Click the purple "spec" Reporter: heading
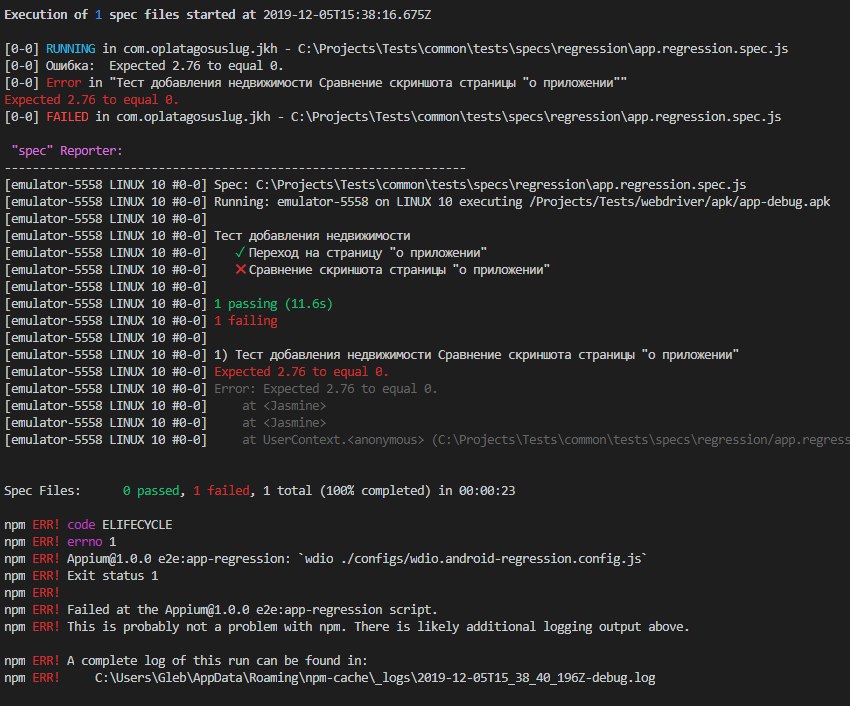The image size is (850, 706). [x=67, y=151]
